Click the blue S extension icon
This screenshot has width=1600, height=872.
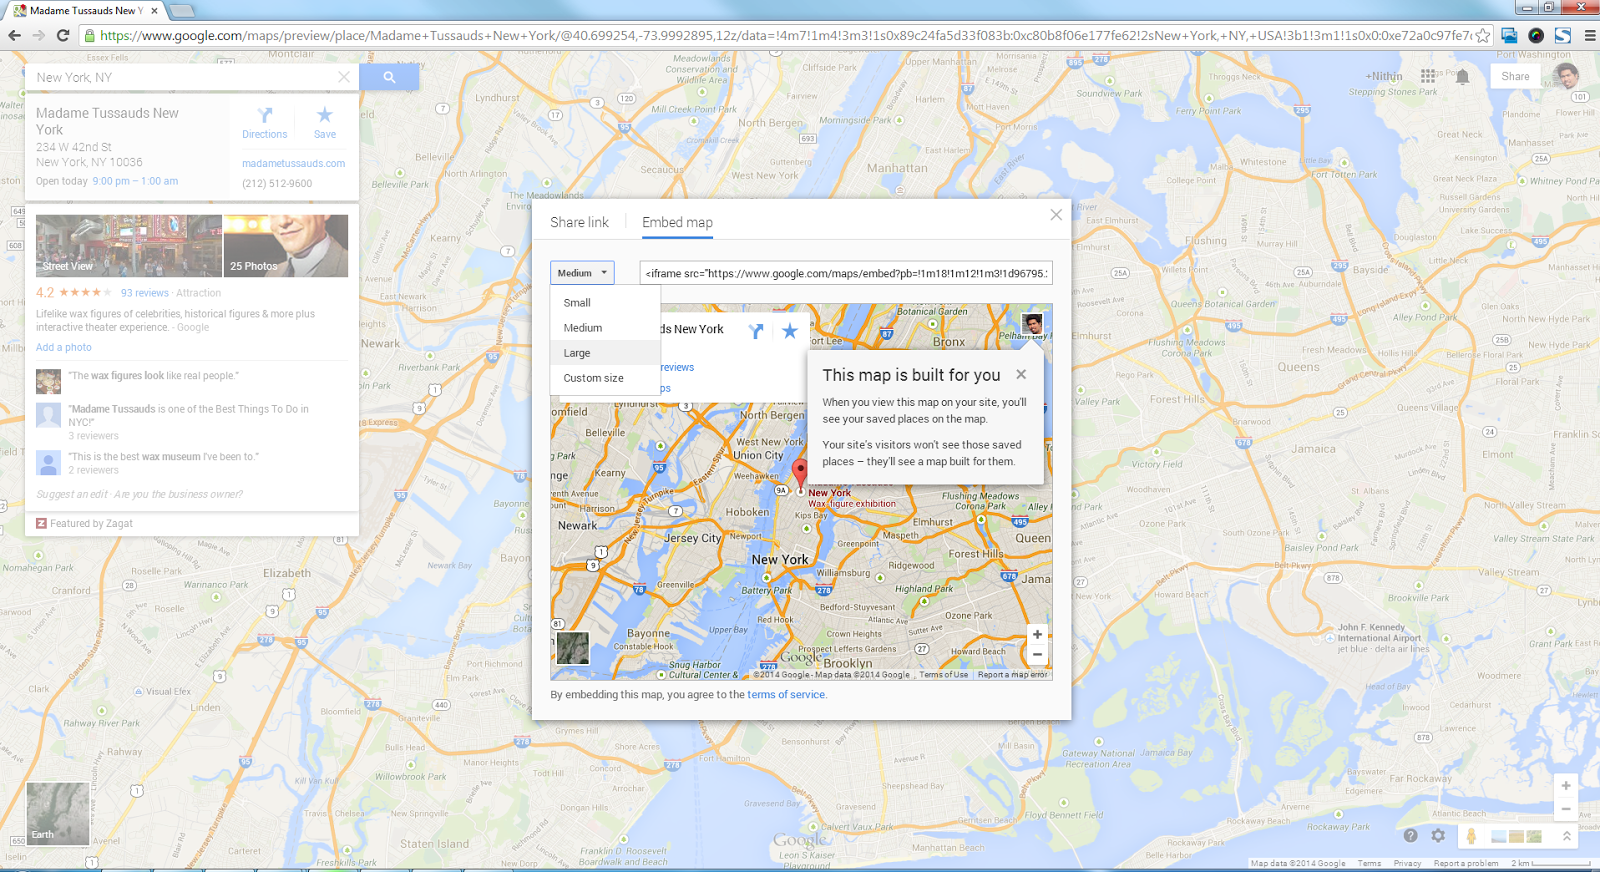click(1562, 35)
